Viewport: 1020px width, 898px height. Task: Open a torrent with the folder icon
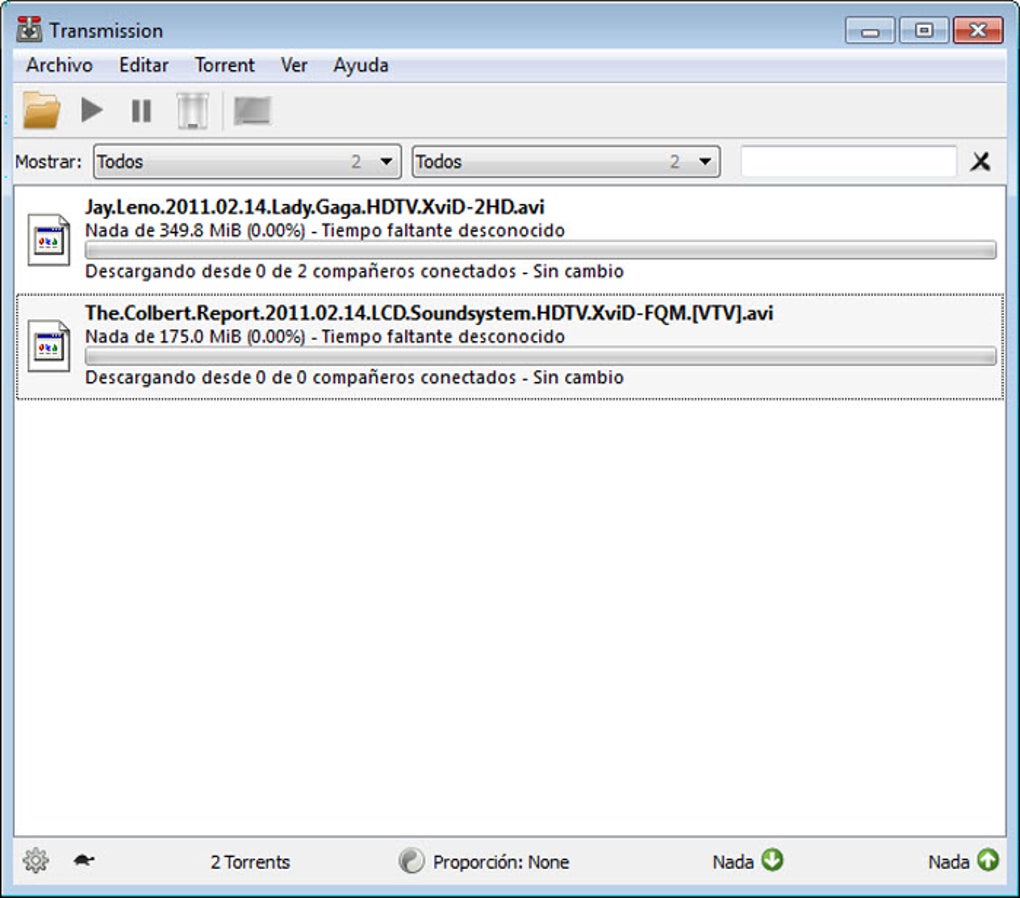(41, 110)
